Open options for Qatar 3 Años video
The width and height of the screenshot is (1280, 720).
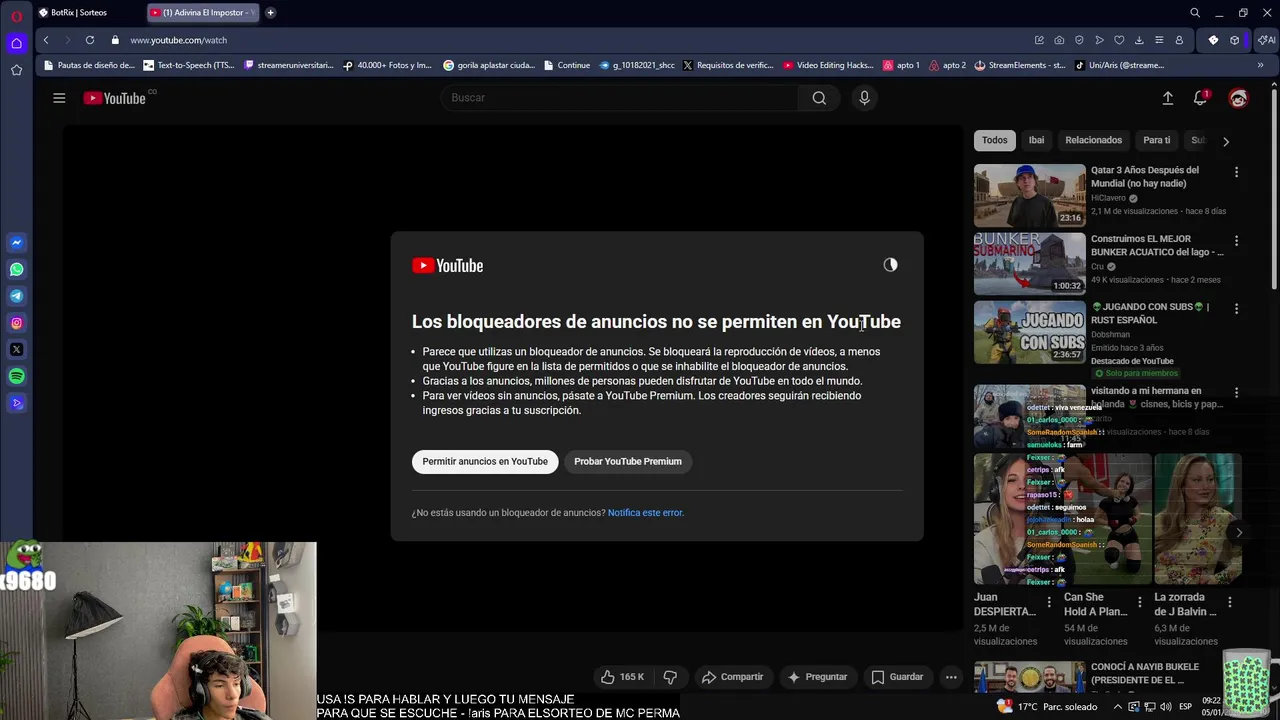pos(1236,172)
